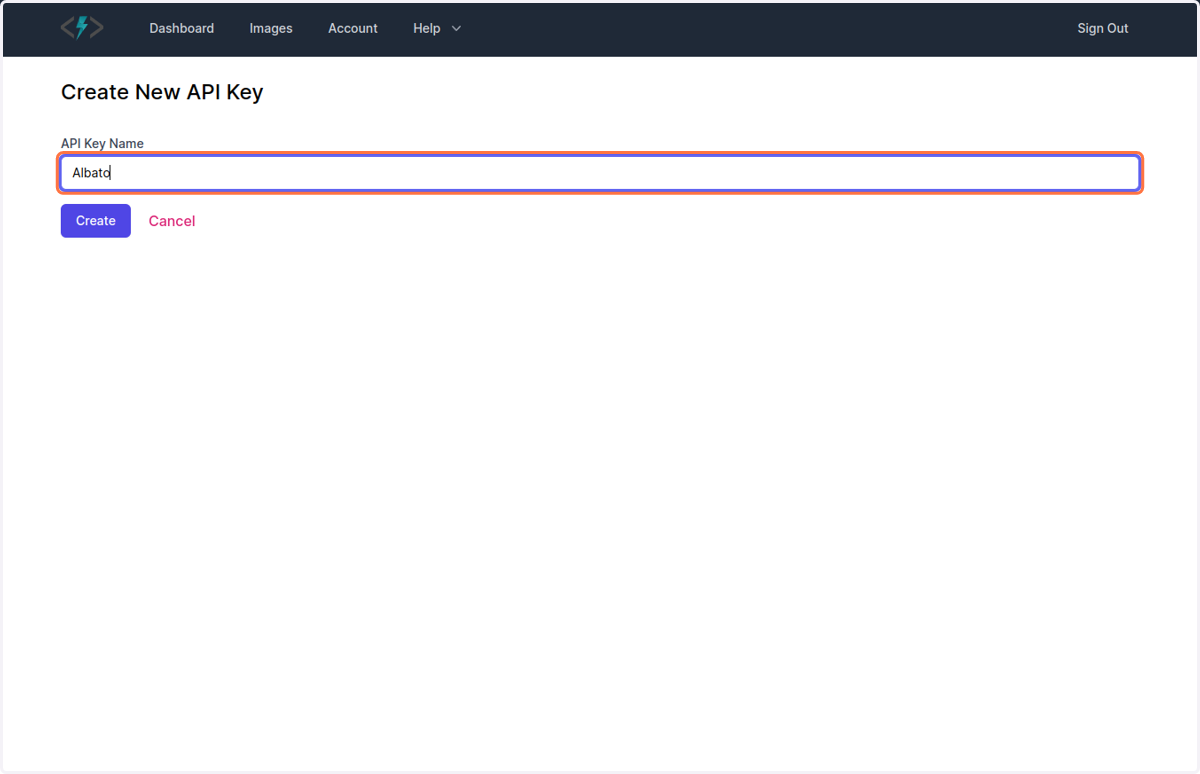Click the Create button
1200x774 pixels.
coord(96,221)
